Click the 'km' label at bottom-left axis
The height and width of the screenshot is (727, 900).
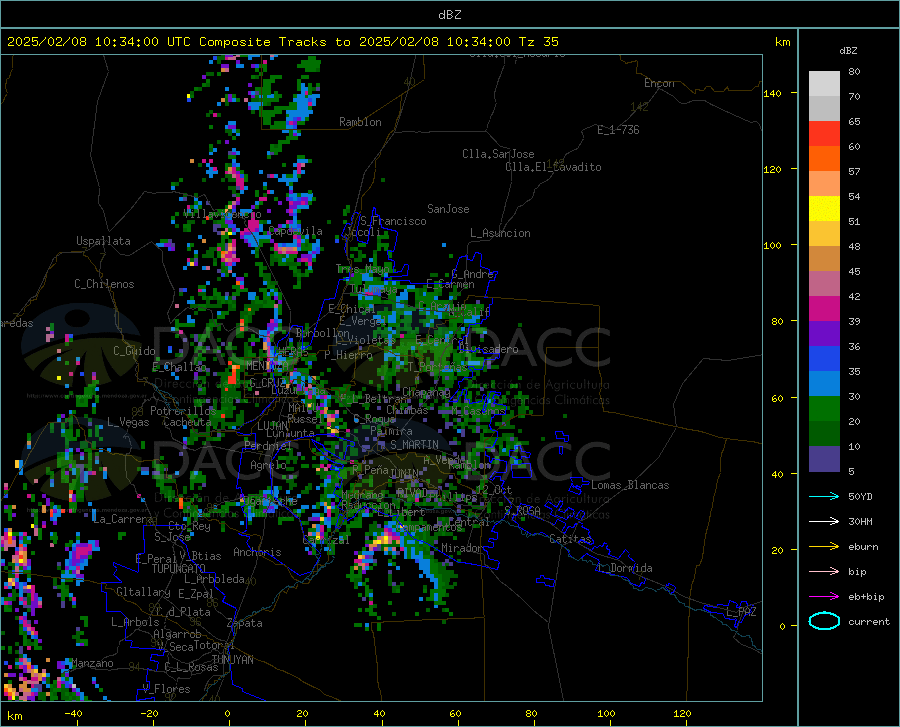[x=14, y=716]
